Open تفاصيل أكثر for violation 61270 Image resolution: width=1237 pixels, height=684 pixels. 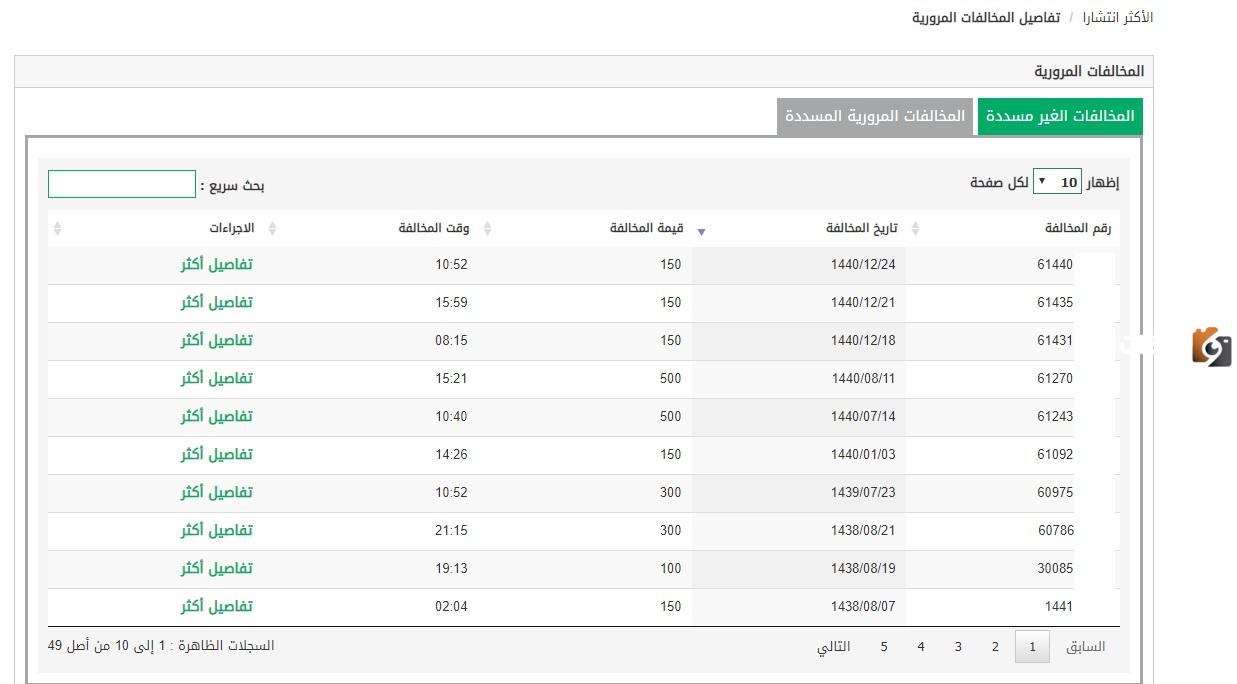217,378
